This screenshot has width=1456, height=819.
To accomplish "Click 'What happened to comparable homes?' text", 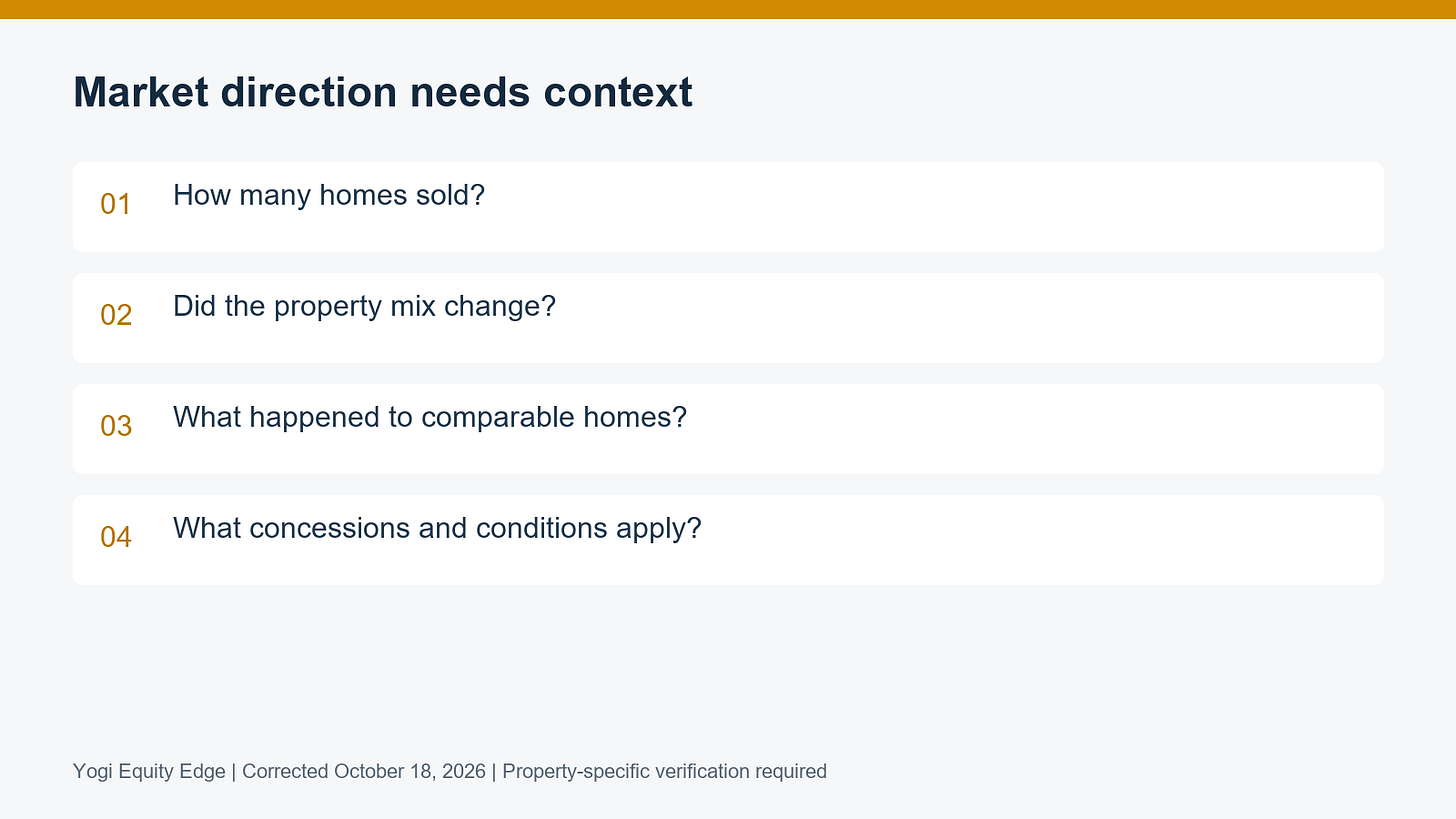I will point(430,417).
